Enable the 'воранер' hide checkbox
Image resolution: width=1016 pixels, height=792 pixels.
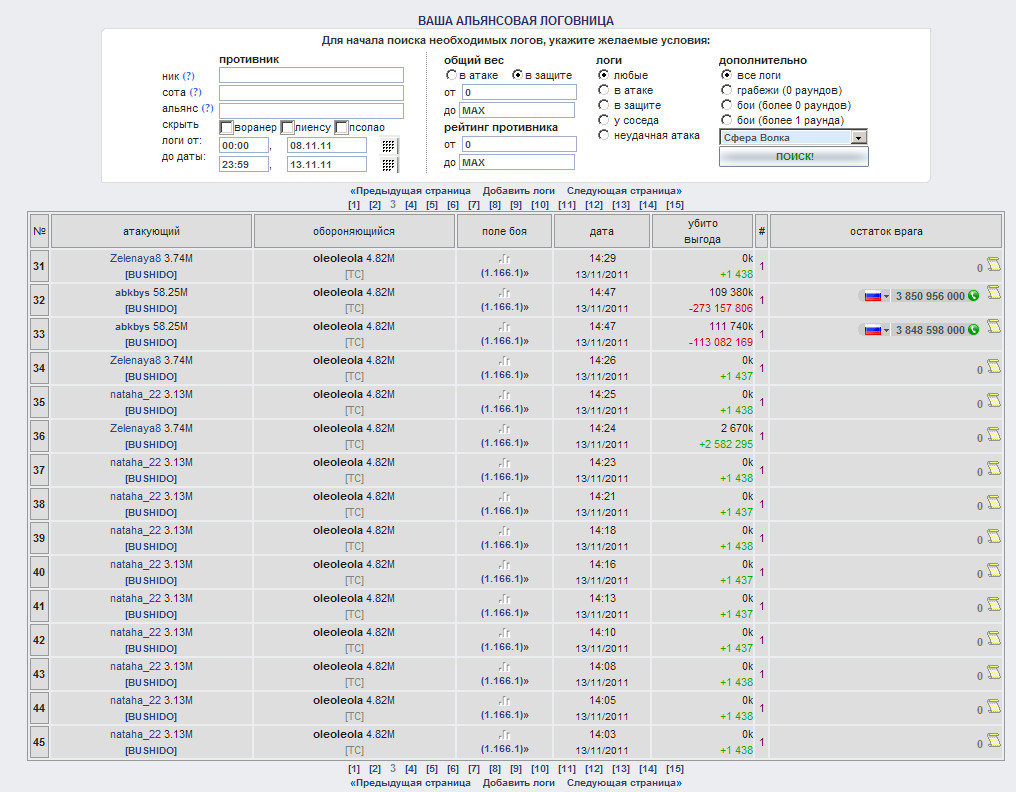227,127
